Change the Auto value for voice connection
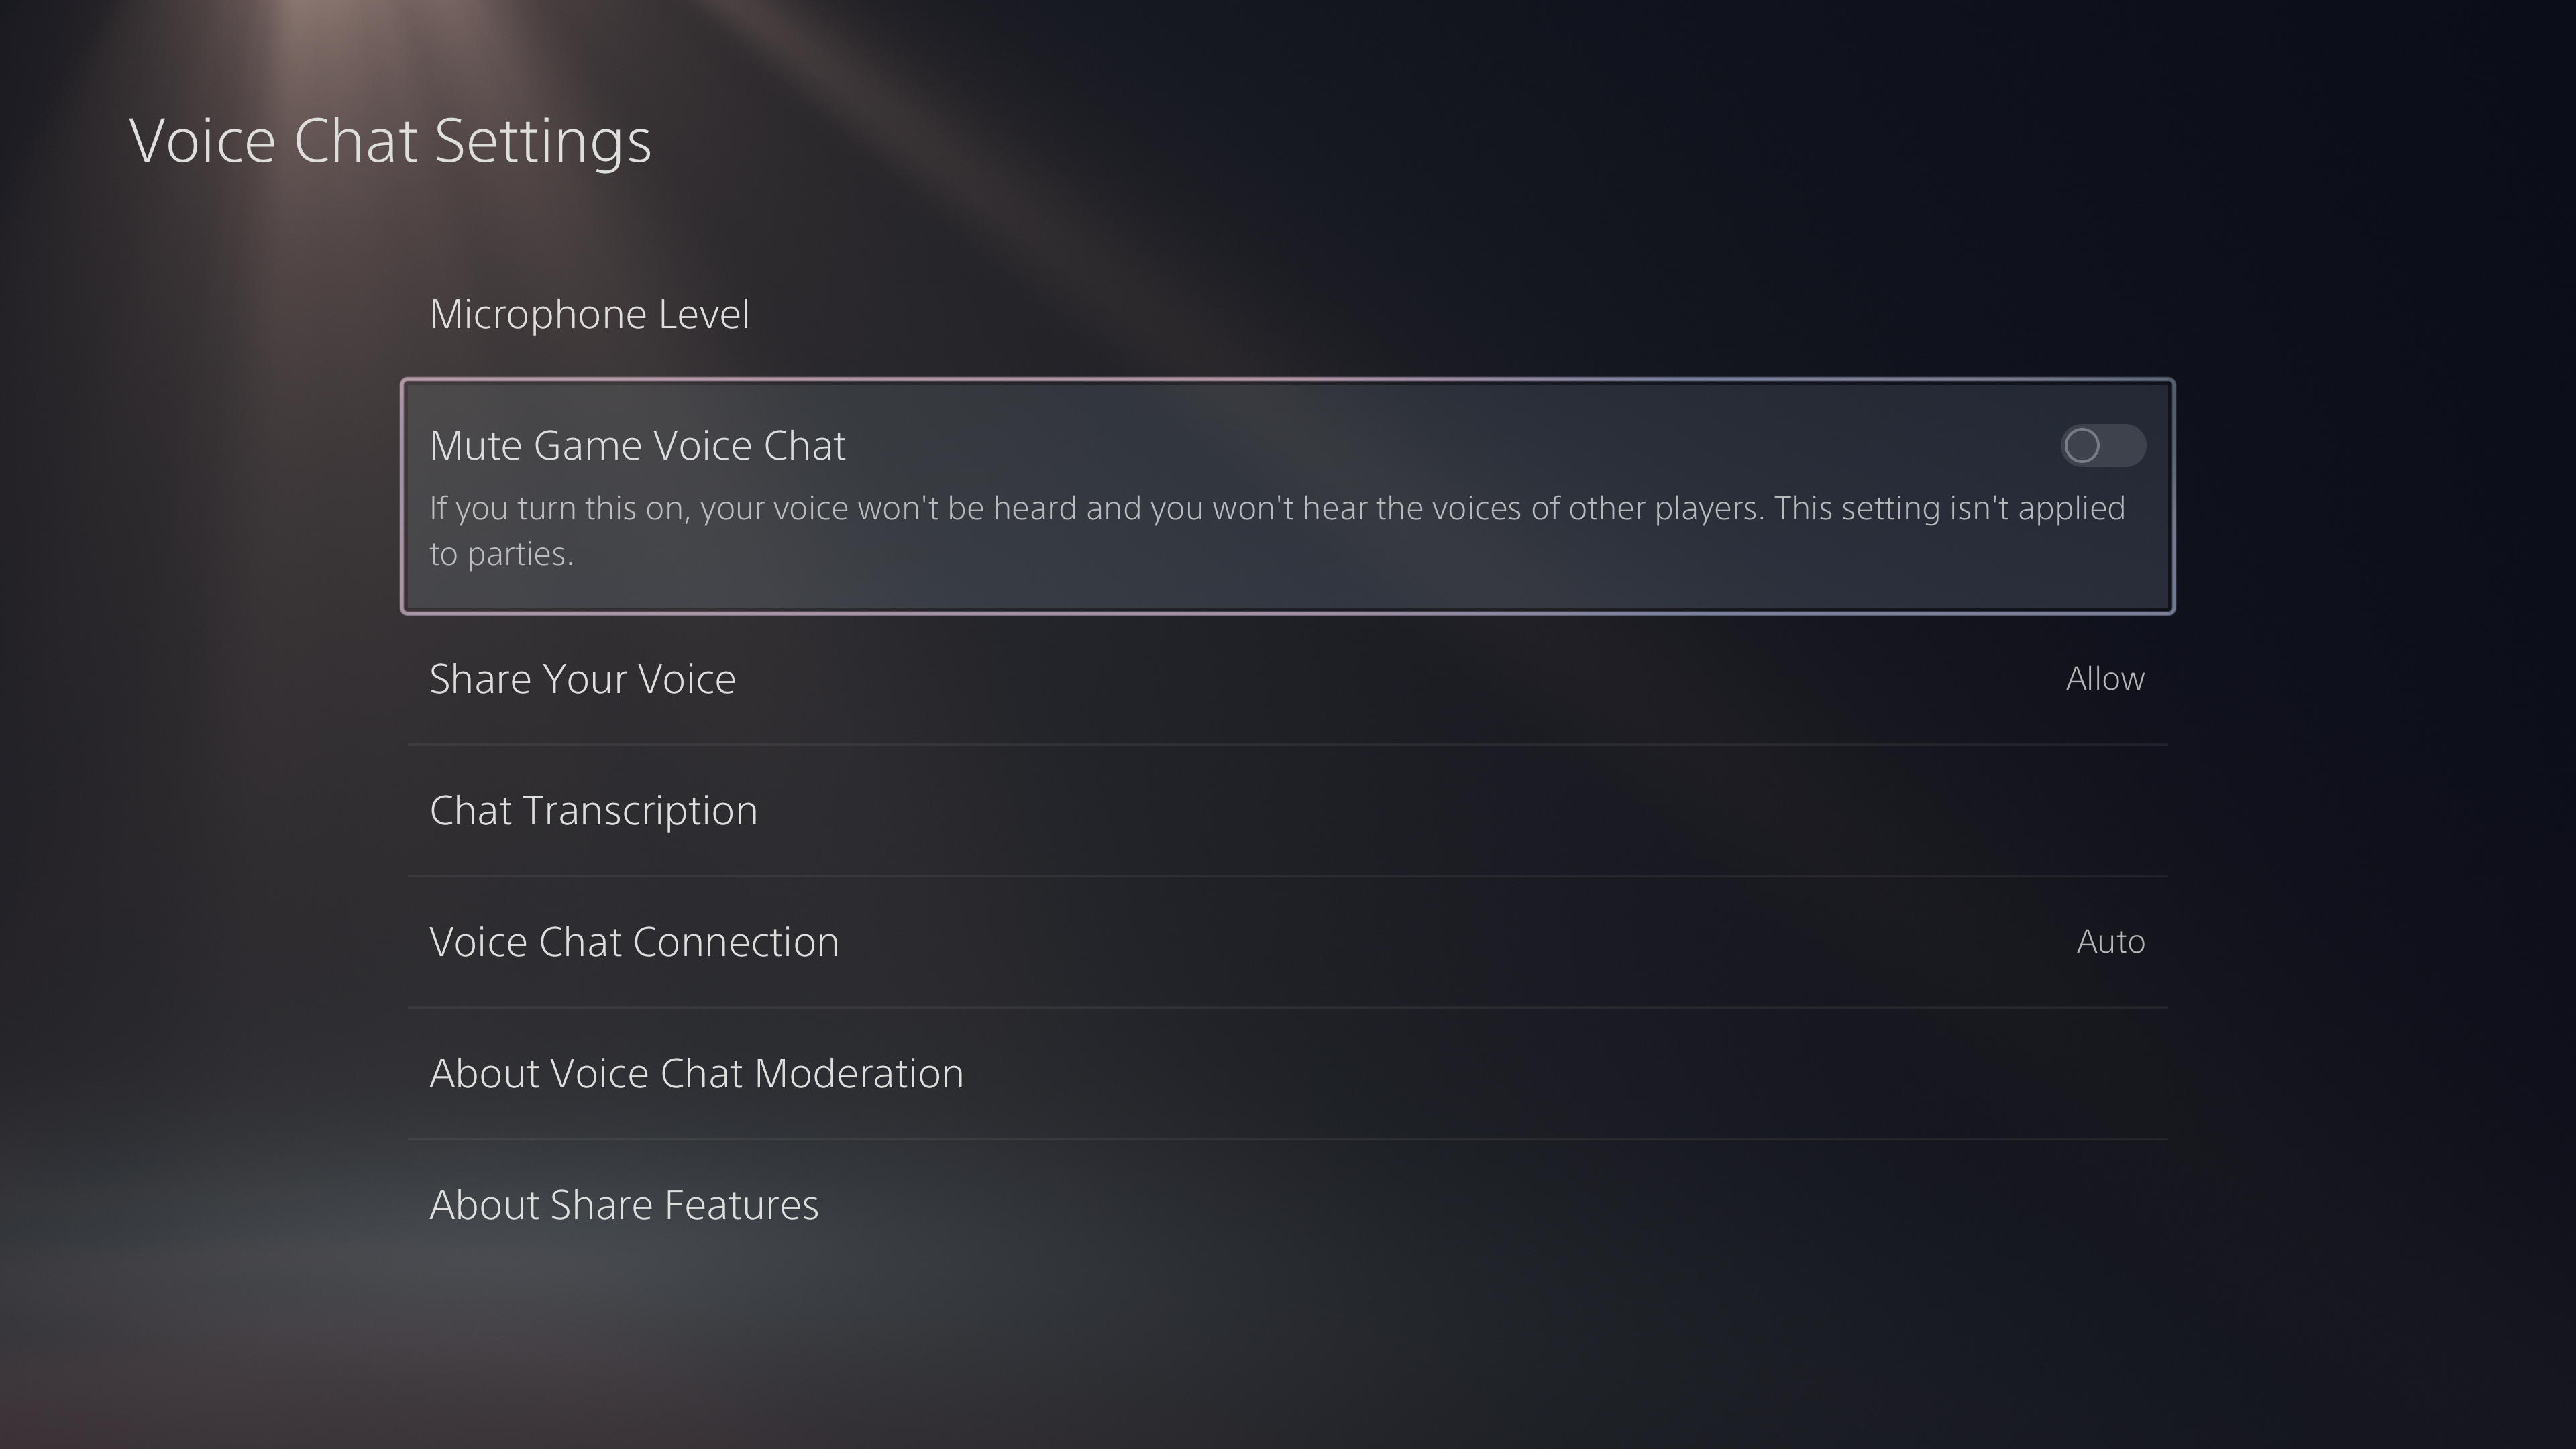Viewport: 2576px width, 1449px height. coord(2110,942)
